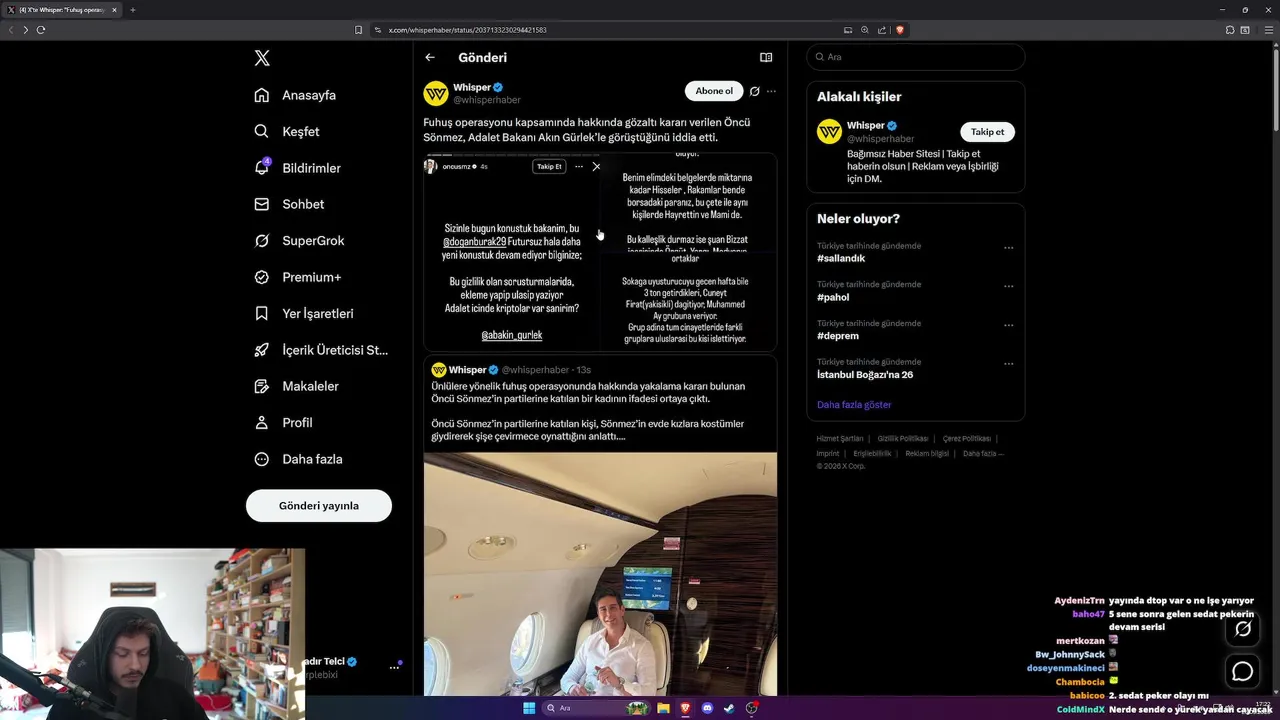Click browser back arrow

11,30
